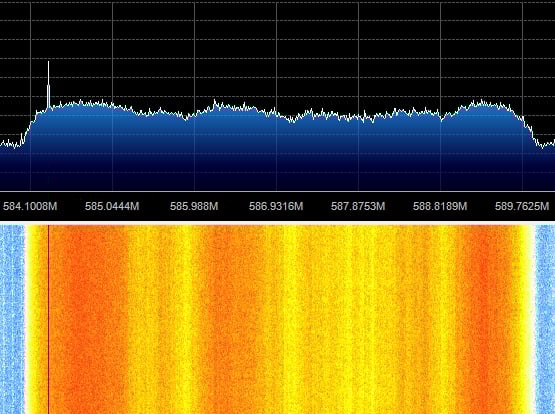
Task: Click the blue noise area right of waterfall
Action: [x=545, y=318]
